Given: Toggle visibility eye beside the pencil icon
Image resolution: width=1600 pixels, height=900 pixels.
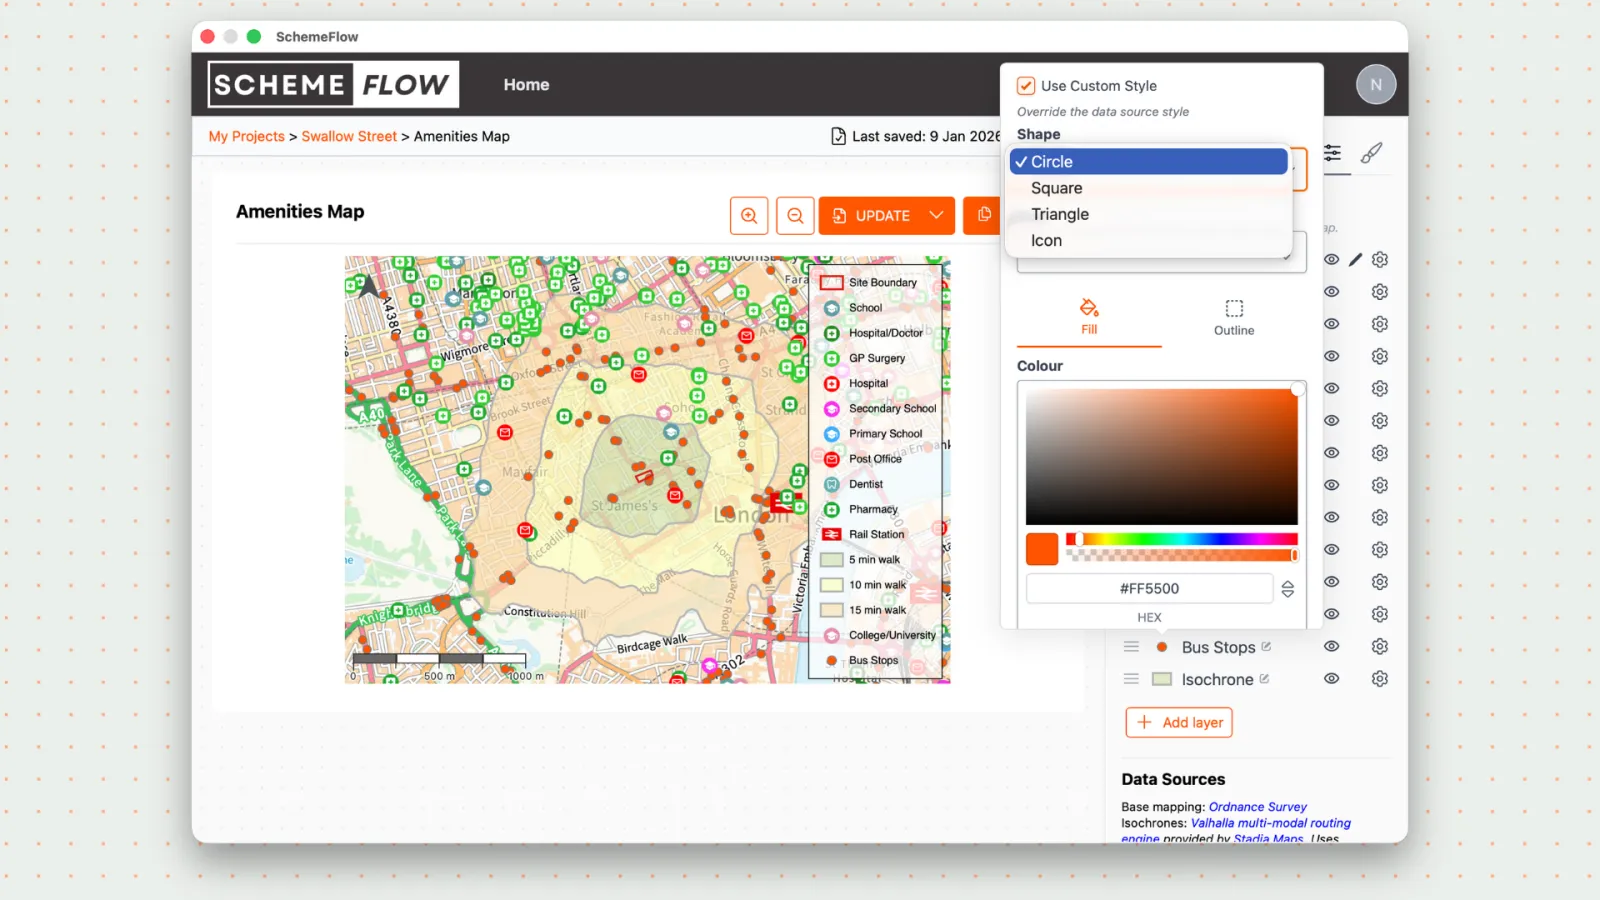Looking at the screenshot, I should [x=1331, y=260].
